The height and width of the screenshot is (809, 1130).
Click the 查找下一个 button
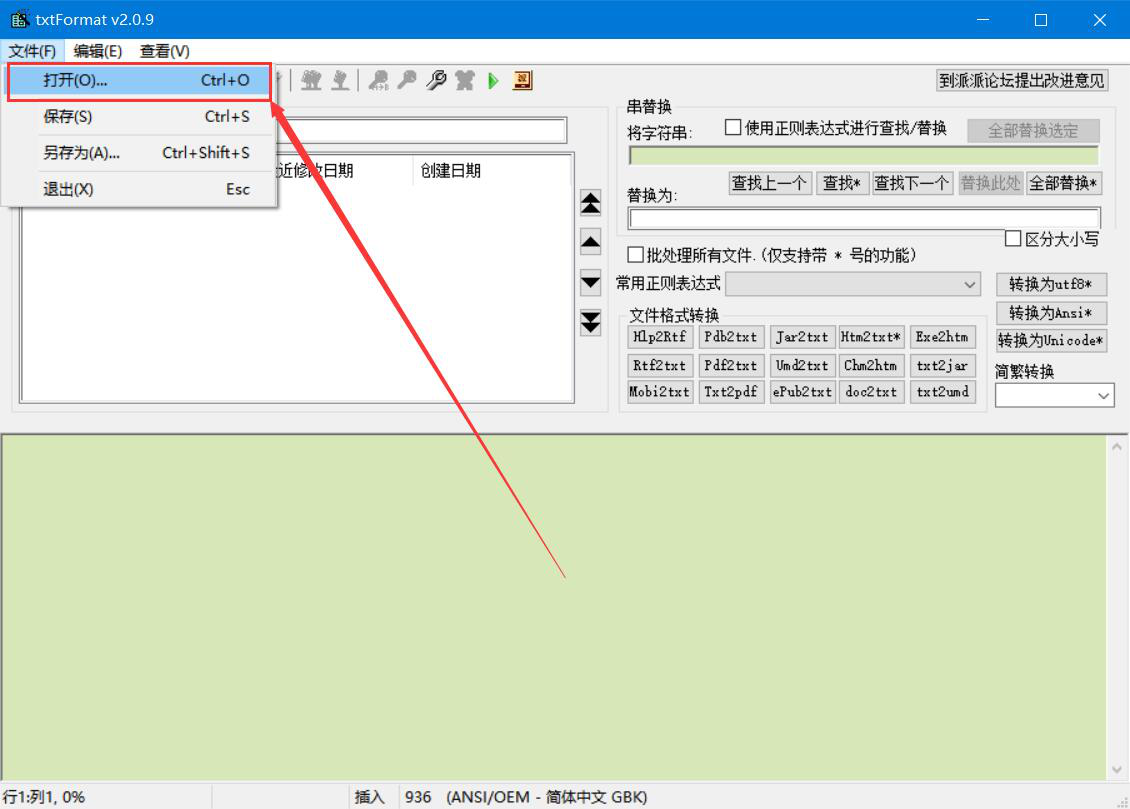click(x=912, y=183)
